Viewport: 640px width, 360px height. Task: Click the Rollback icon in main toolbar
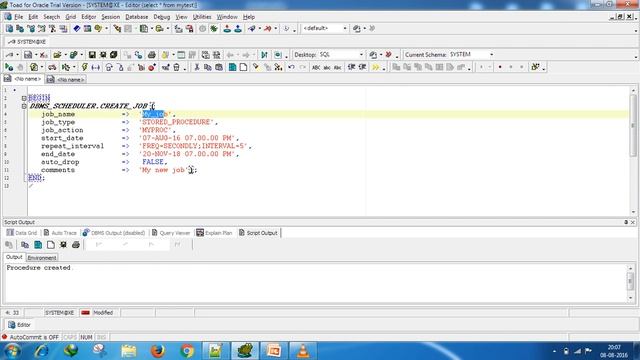(x=238, y=29)
